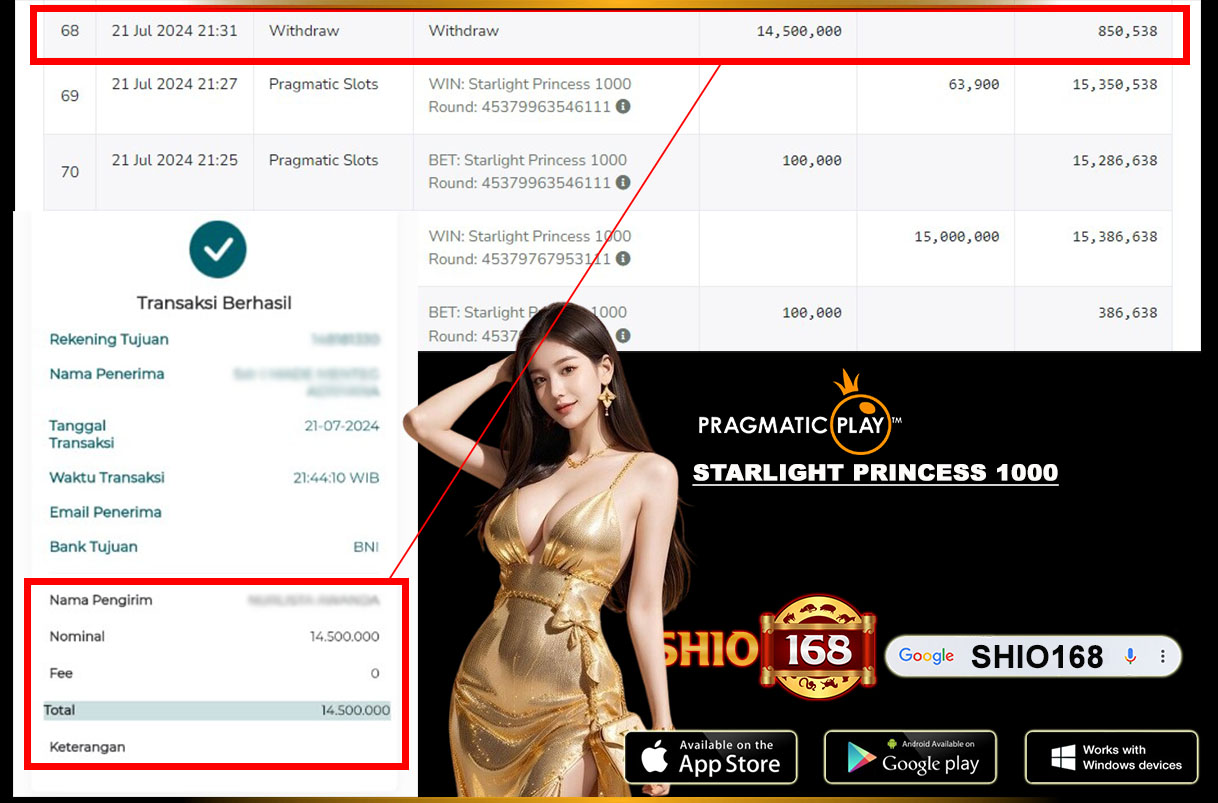
Task: Click Pragmatic Slots in row 69
Action: tap(324, 84)
